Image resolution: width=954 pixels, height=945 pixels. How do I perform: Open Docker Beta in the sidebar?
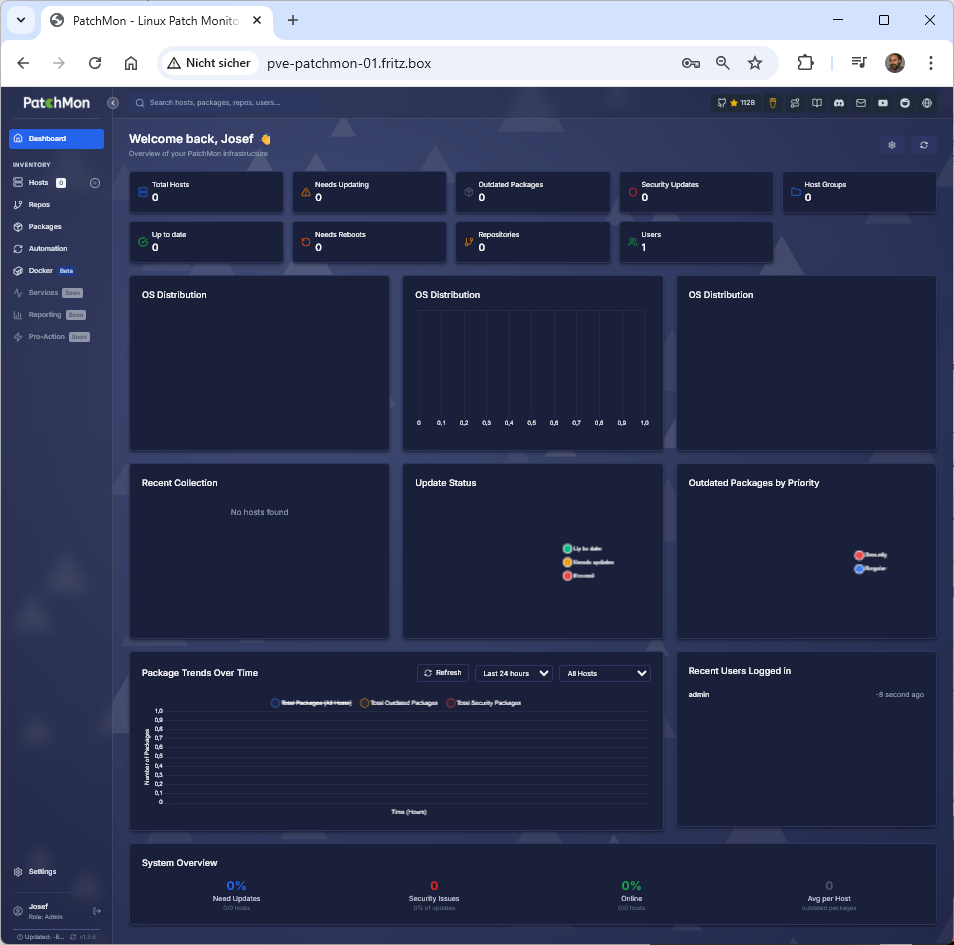[41, 271]
